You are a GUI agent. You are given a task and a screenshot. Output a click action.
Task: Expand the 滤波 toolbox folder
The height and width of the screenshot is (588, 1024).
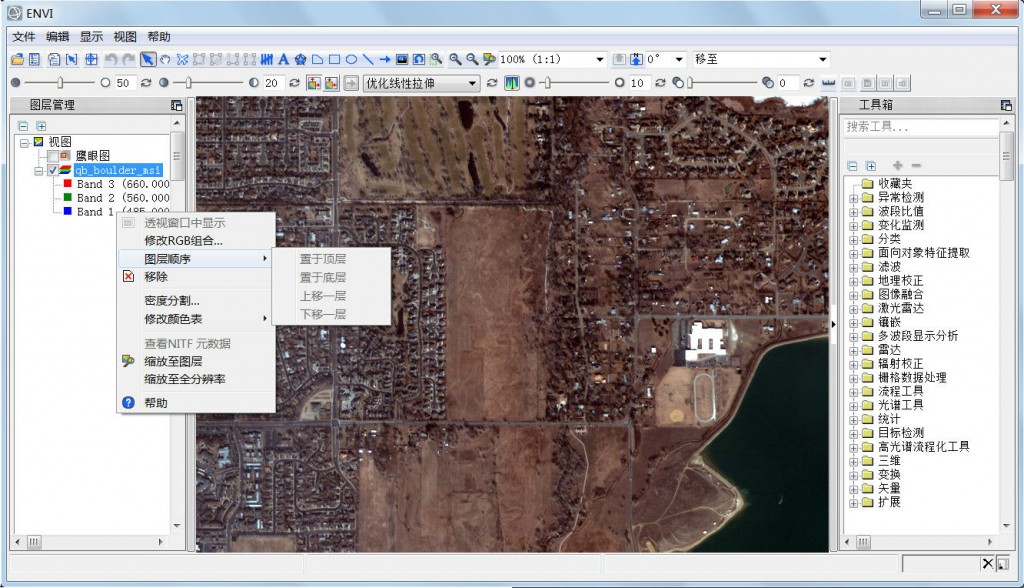(x=854, y=267)
